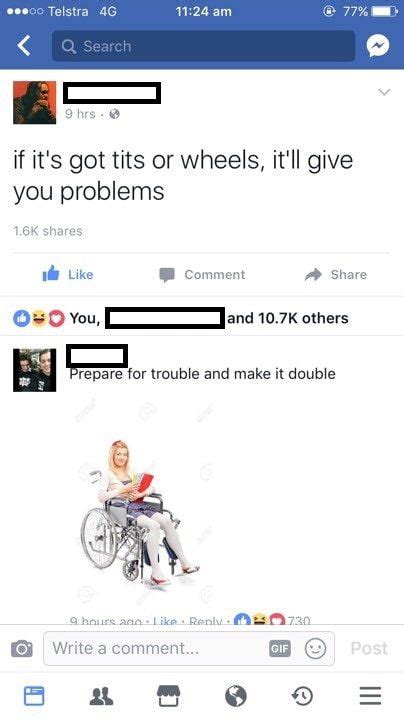The width and height of the screenshot is (404, 720).
Task: Open the emoji smiley picker
Action: point(315,648)
